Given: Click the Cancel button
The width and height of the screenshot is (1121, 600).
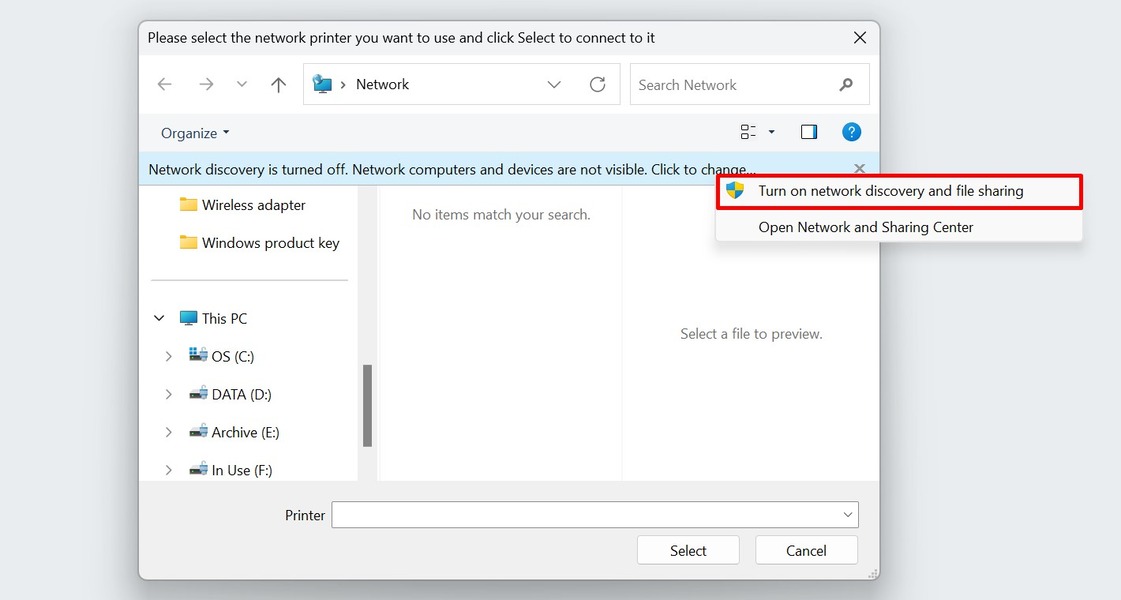Looking at the screenshot, I should [806, 550].
